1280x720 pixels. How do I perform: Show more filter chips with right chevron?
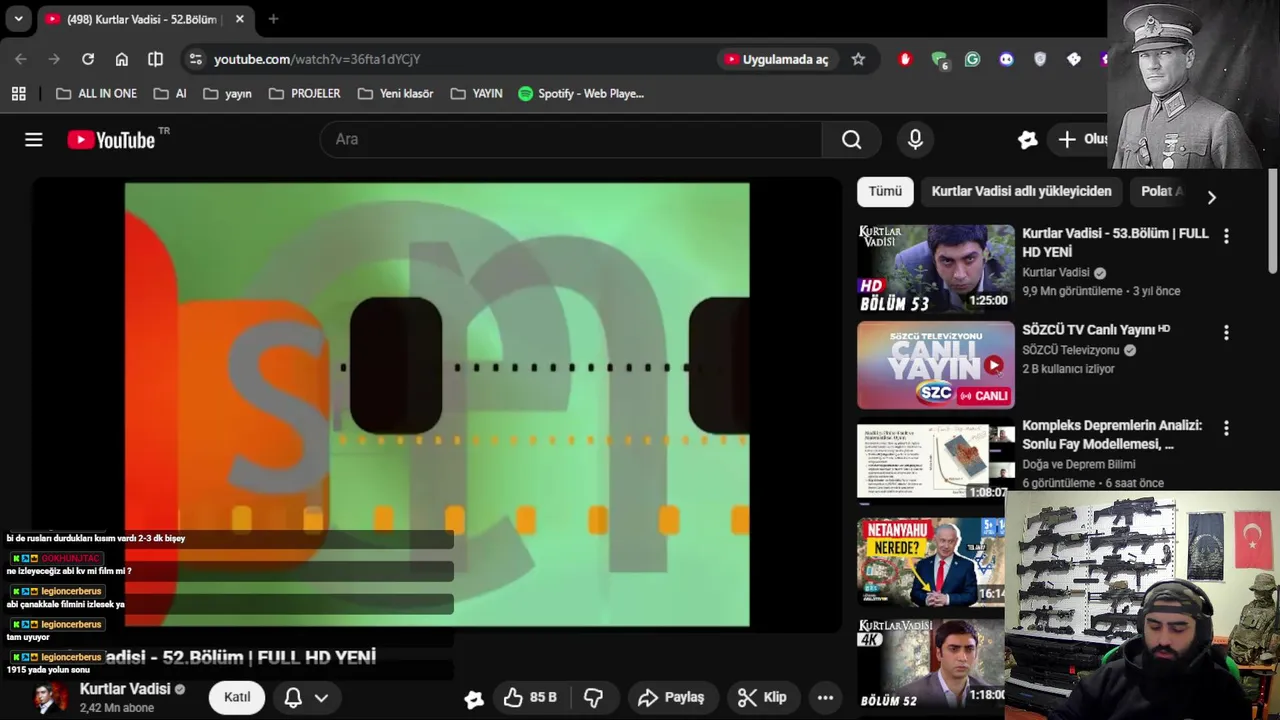tap(1211, 197)
